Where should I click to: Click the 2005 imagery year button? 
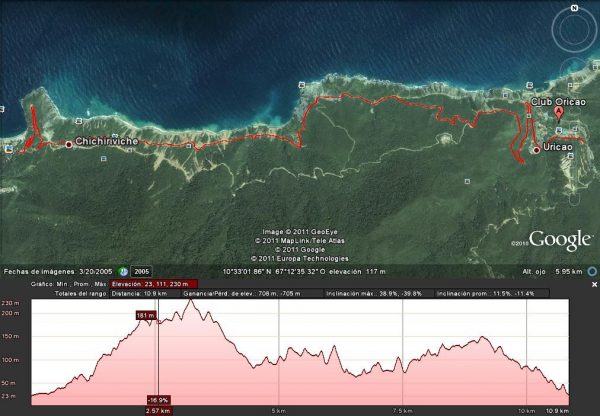(142, 271)
